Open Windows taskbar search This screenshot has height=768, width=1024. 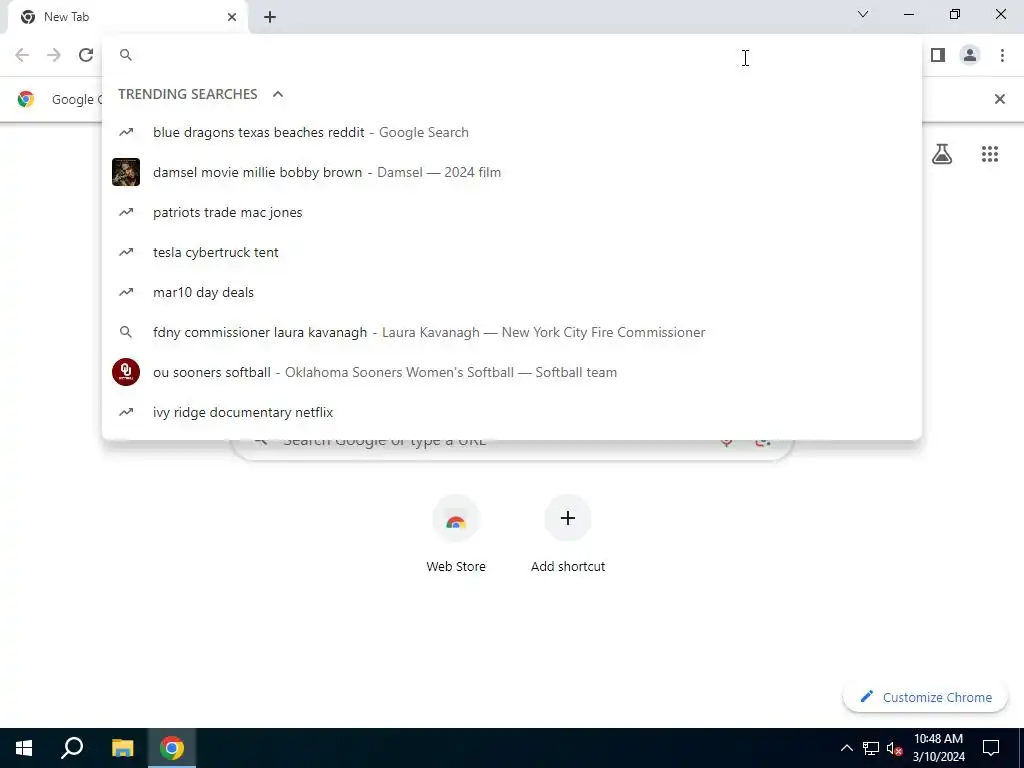[x=72, y=748]
